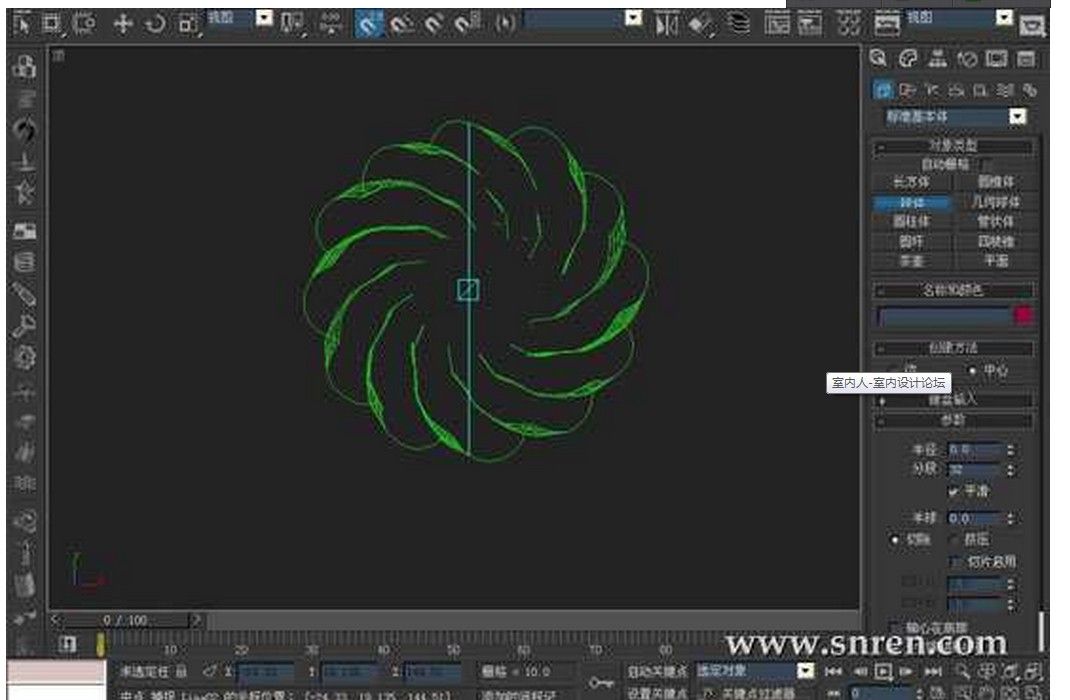The width and height of the screenshot is (1070, 700).
Task: Choose the rectangular selection region tool
Action: click(52, 25)
